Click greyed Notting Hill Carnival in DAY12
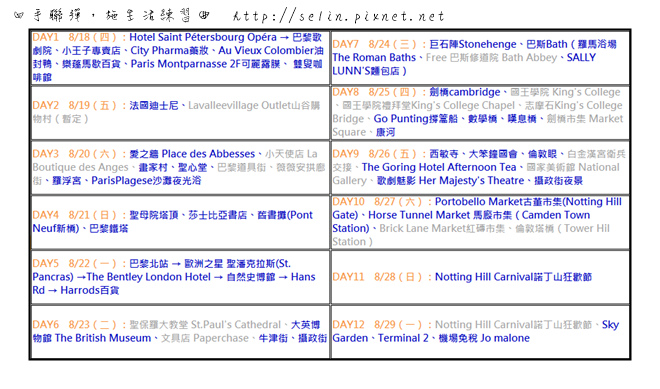Image resolution: width=660 pixels, height=389 pixels. [x=484, y=325]
